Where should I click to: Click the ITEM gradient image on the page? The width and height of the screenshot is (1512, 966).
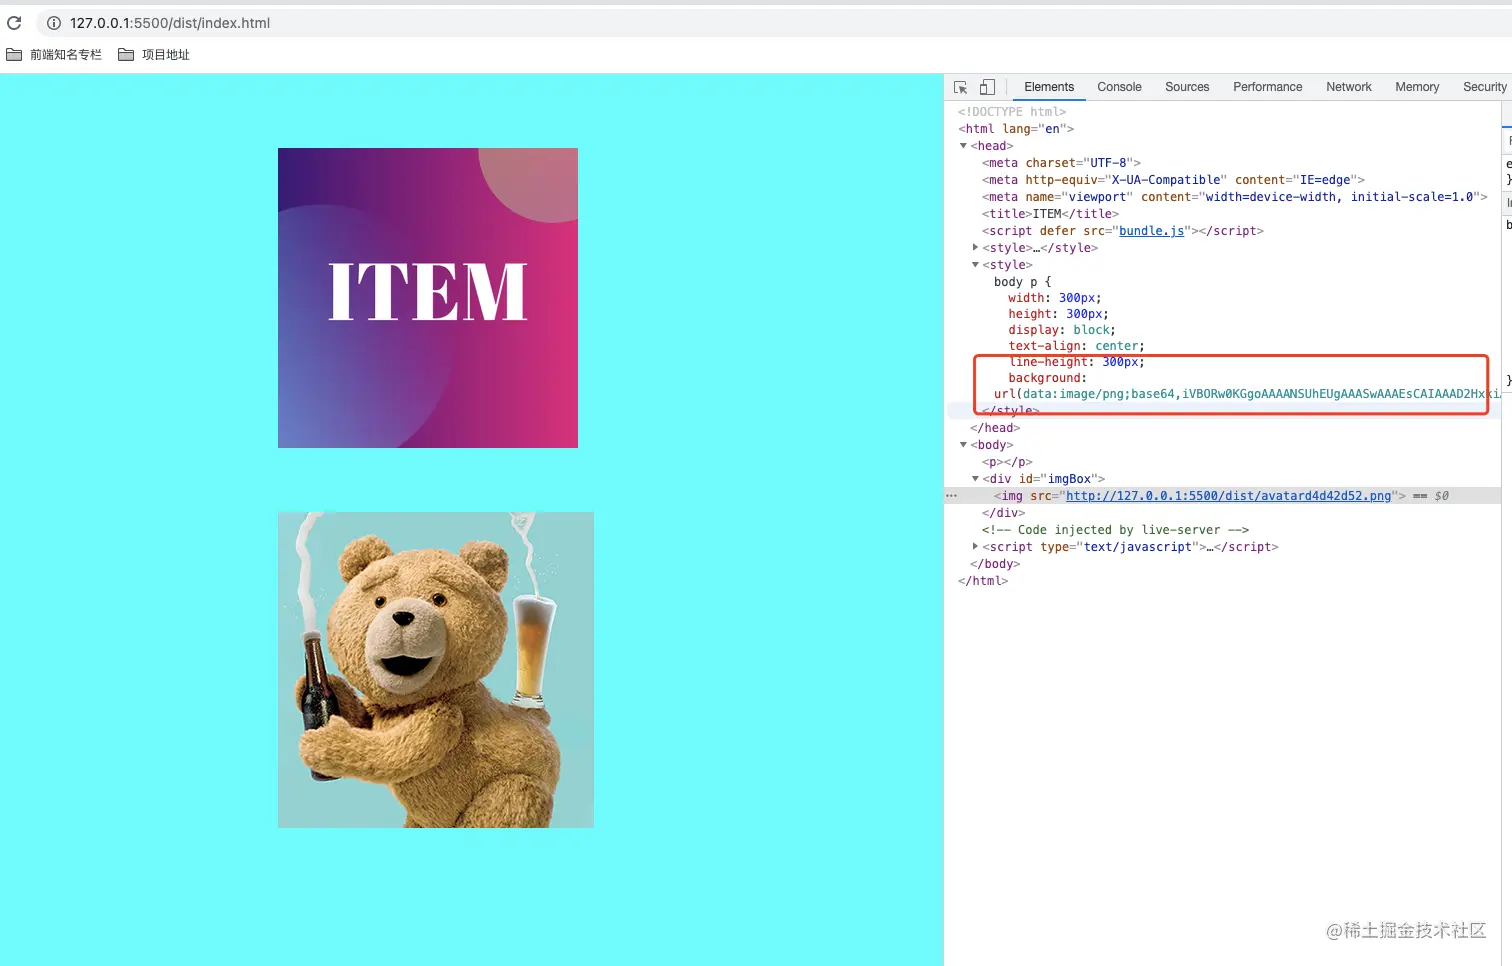(428, 298)
